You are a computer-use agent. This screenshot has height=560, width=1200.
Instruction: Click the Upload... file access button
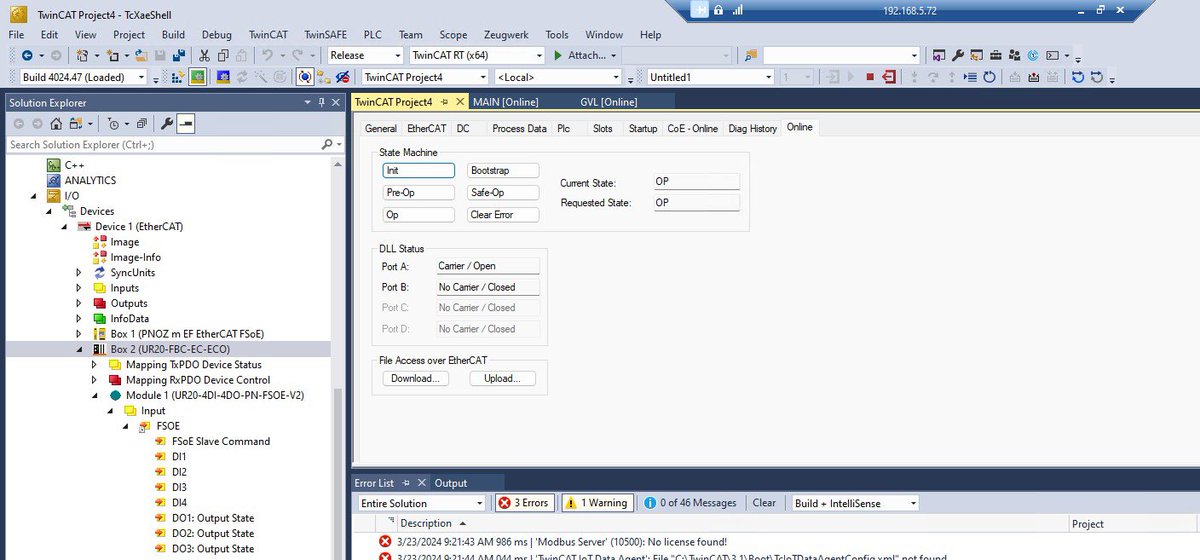point(502,378)
